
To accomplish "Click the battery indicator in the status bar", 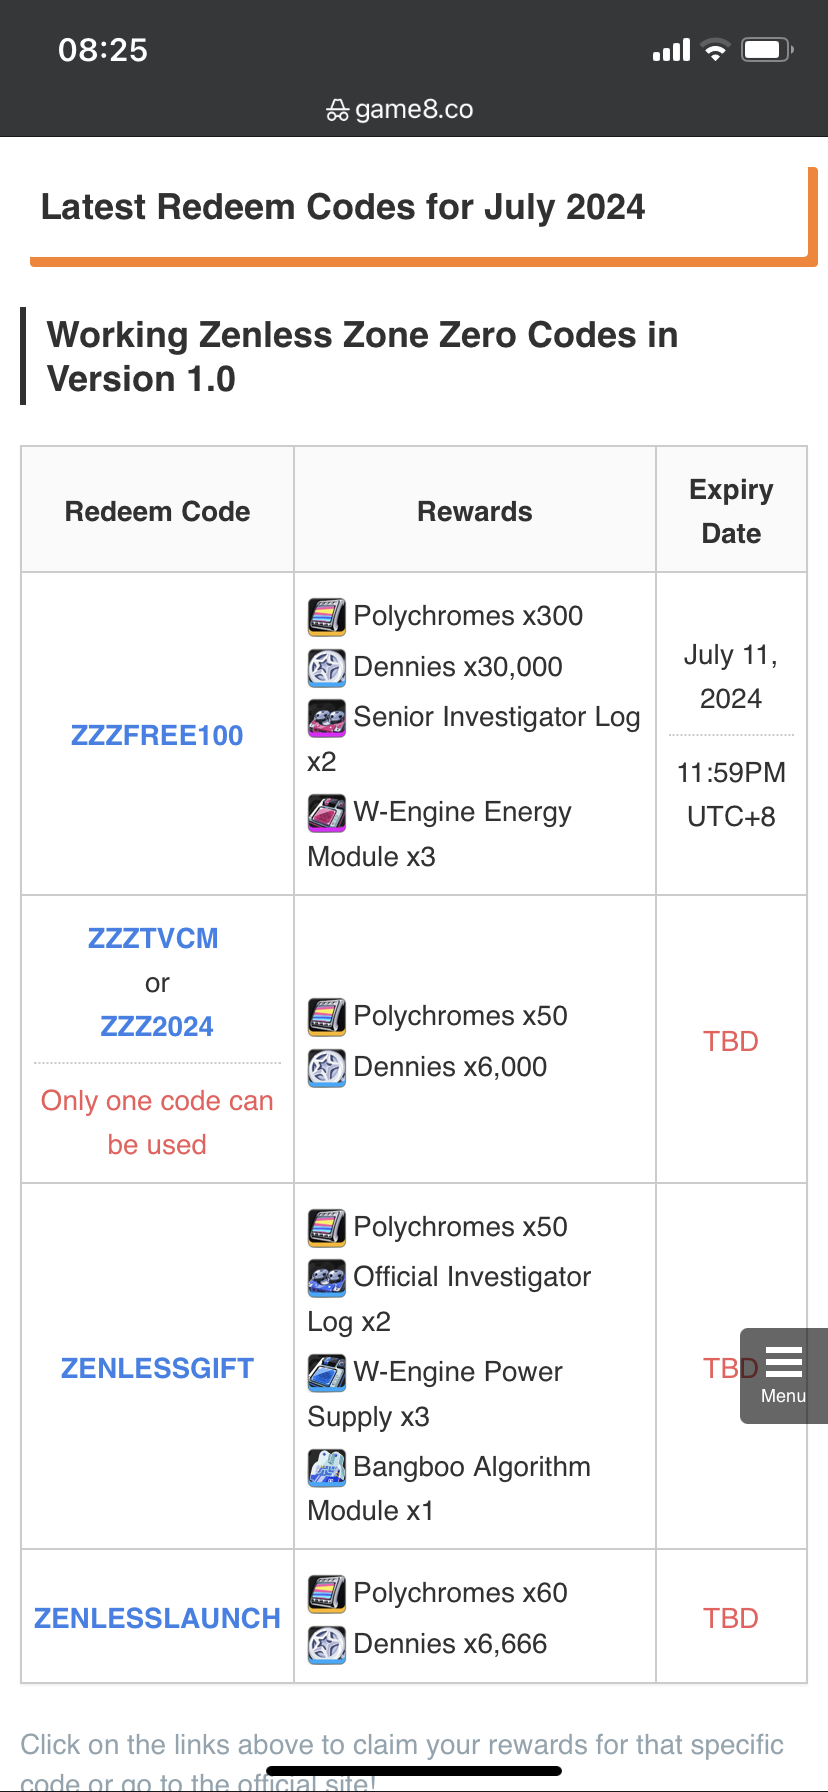I will coord(764,49).
